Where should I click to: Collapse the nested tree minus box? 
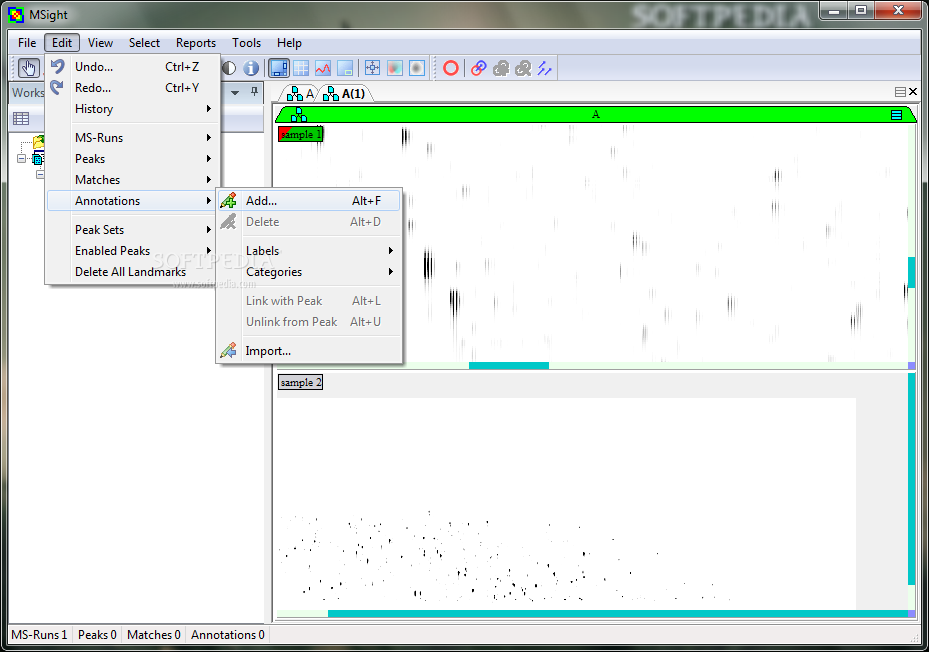tap(40, 174)
